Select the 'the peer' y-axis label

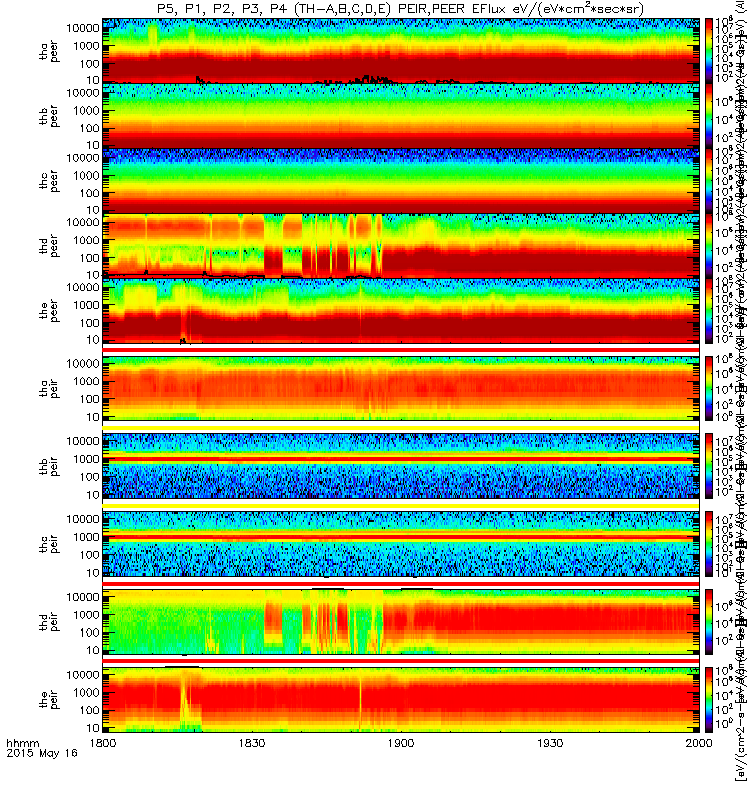pos(49,311)
